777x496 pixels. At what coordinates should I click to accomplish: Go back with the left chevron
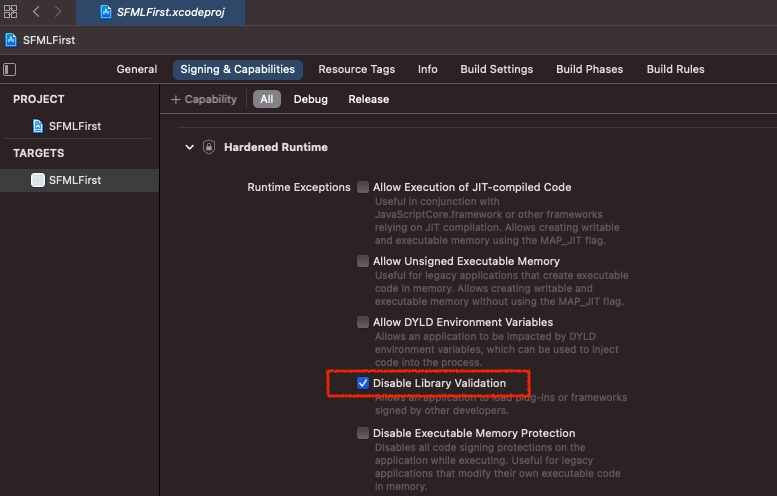[36, 11]
